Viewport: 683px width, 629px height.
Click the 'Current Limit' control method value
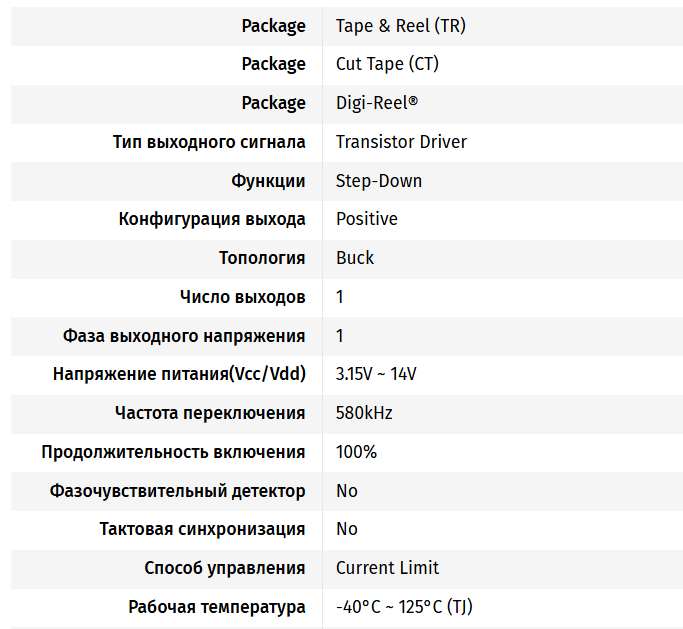[387, 568]
